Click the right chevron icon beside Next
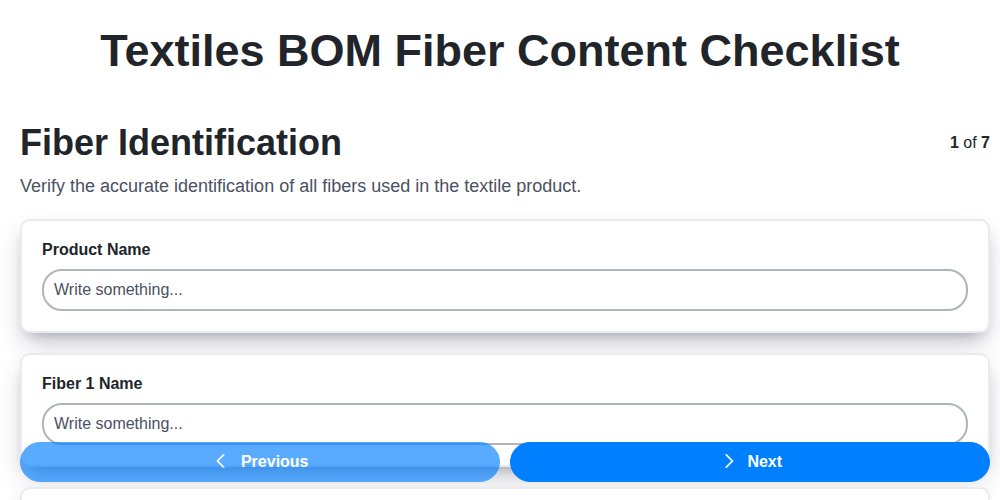The height and width of the screenshot is (500, 1000). 729,461
